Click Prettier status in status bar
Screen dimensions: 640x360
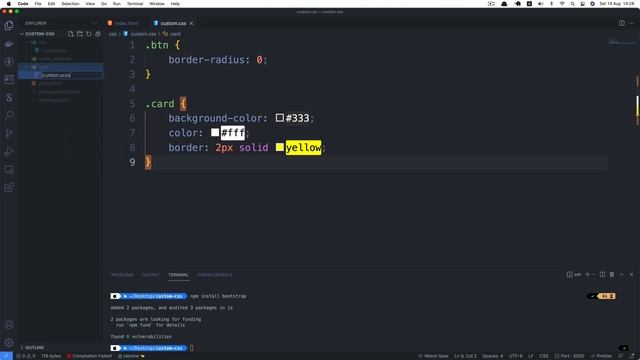tap(601, 356)
